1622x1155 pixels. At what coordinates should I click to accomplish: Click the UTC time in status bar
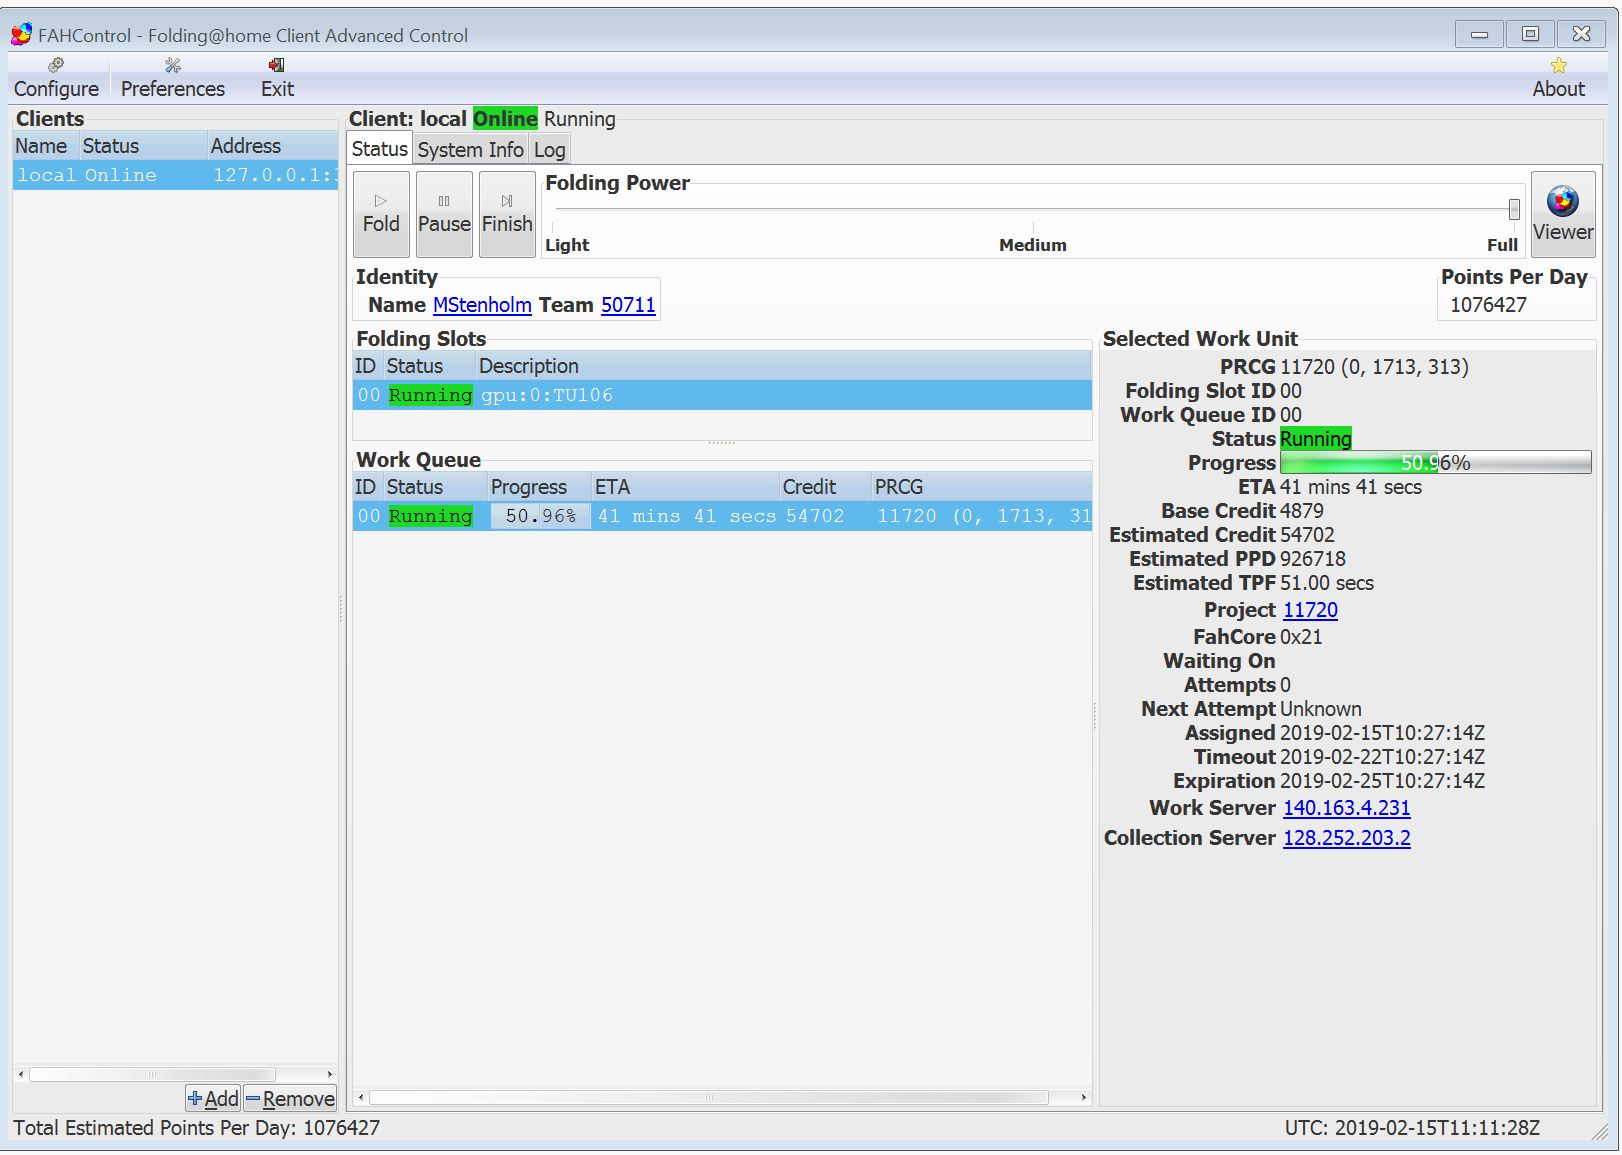pos(1412,1128)
